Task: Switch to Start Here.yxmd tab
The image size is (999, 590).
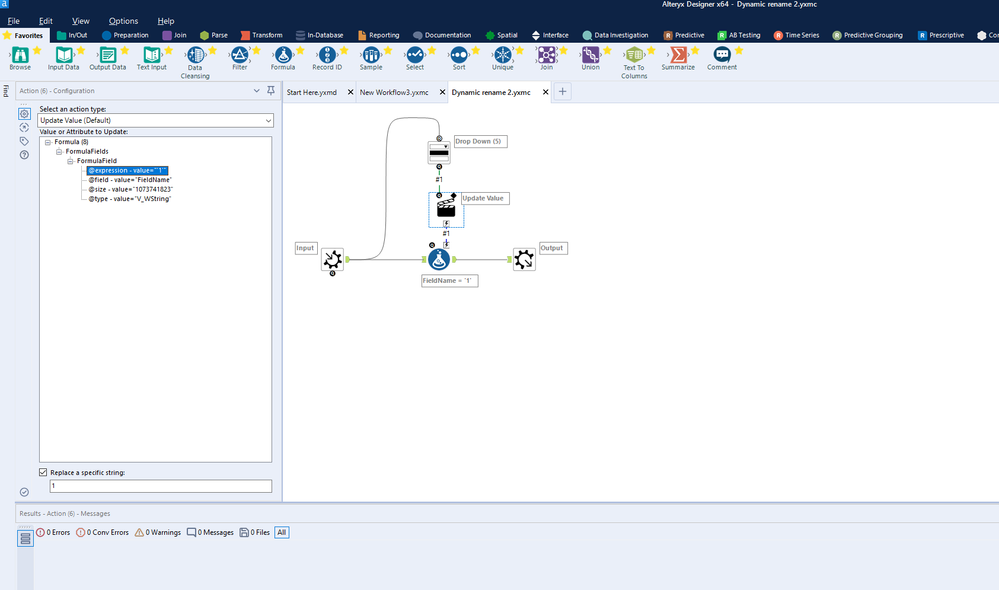Action: (312, 92)
